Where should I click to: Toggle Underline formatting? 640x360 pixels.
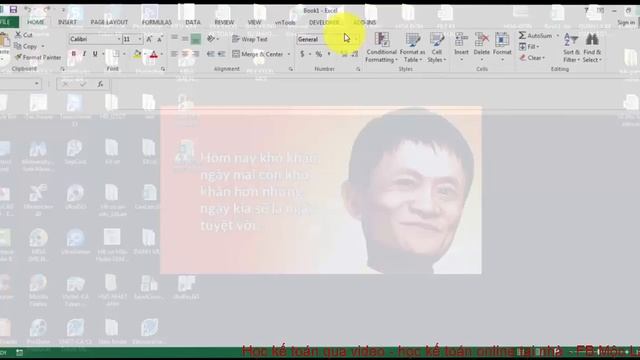95,54
